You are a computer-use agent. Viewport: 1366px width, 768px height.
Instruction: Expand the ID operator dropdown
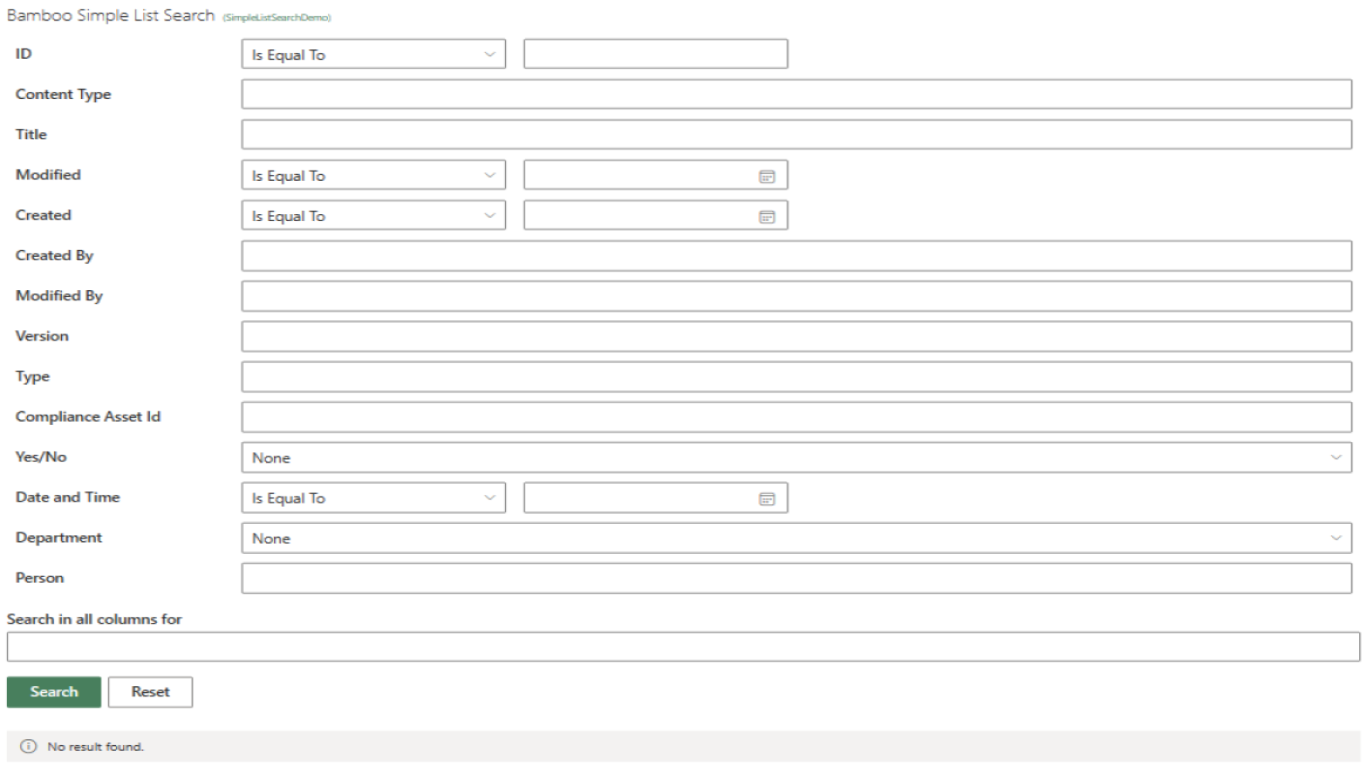373,54
